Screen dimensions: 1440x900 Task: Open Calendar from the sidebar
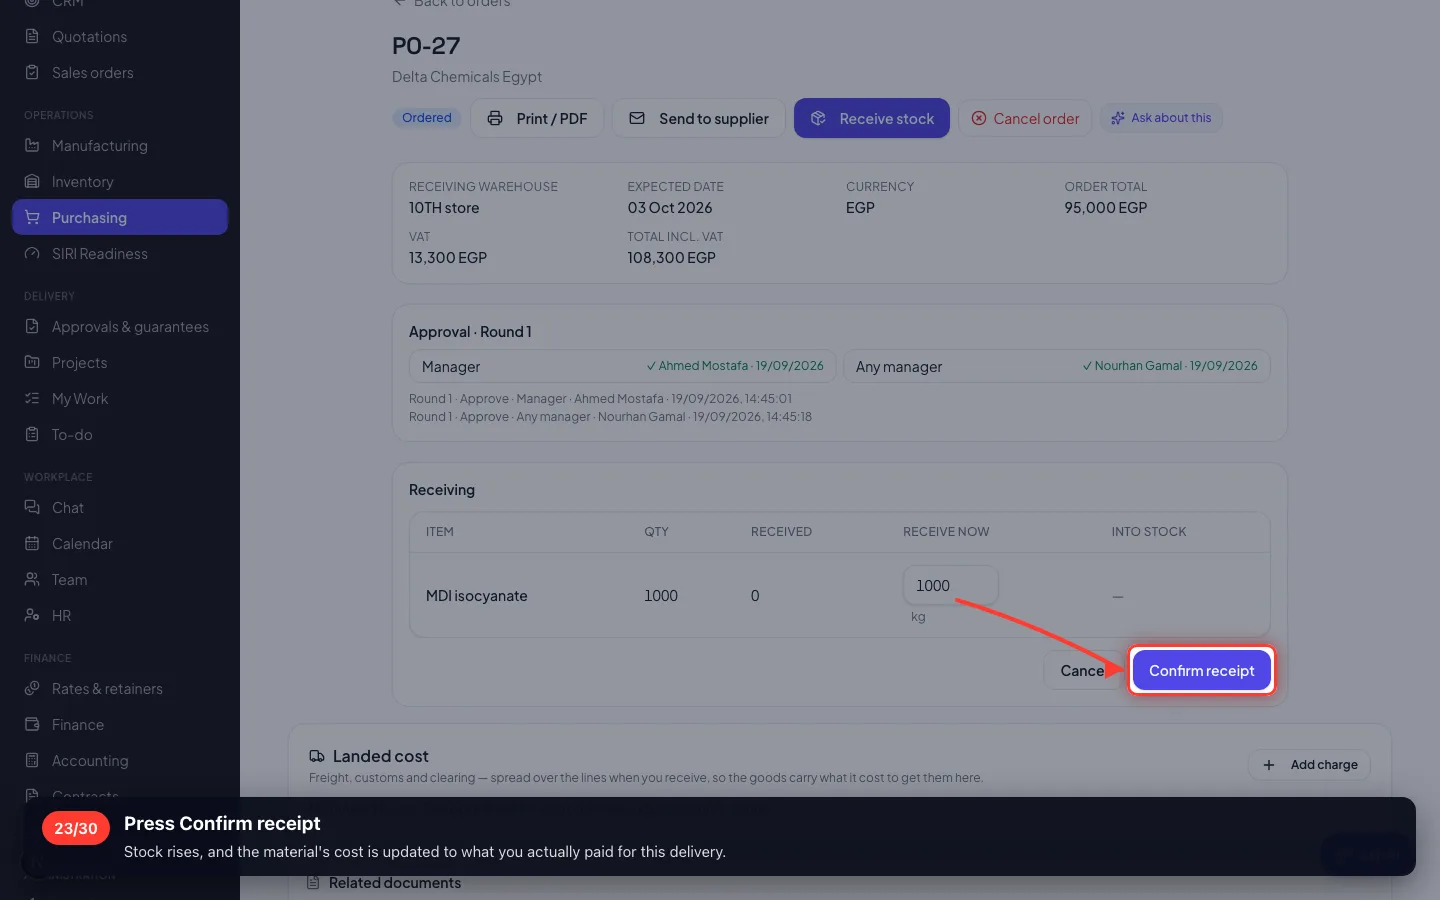click(120, 544)
